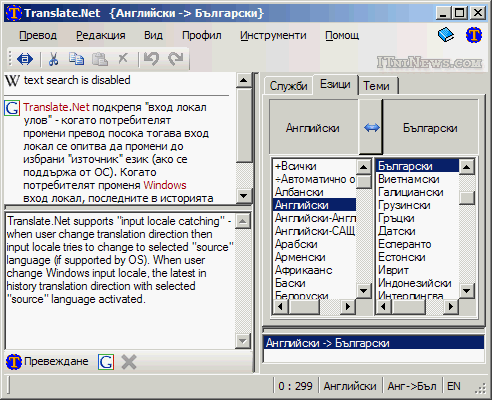The image size is (492, 400).
Task: Switch to the Служби tab
Action: pos(288,86)
